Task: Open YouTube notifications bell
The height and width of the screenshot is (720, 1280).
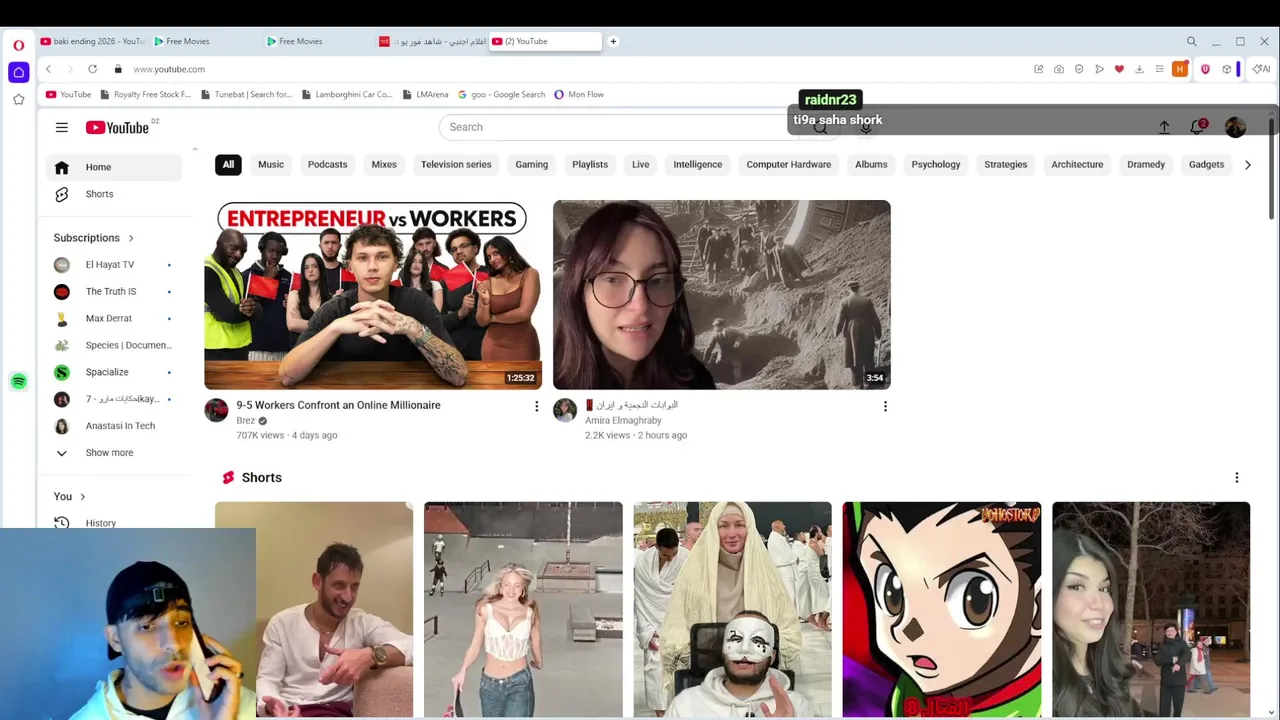Action: pos(1197,127)
